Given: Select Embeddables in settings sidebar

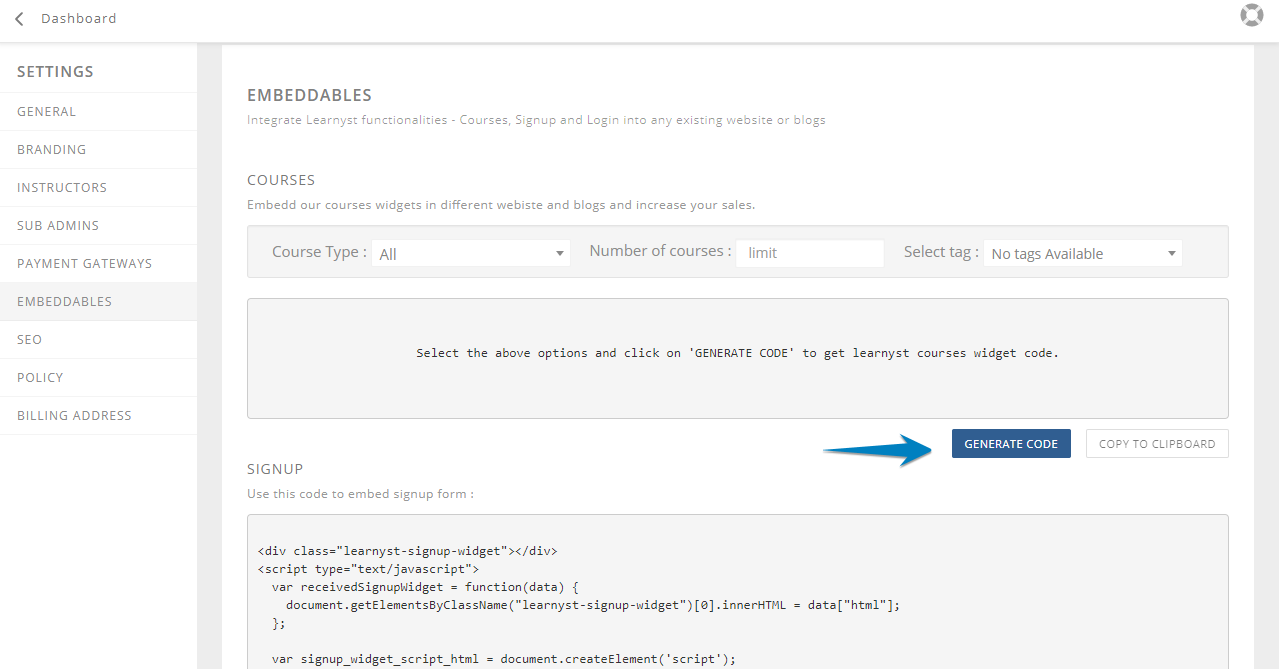Looking at the screenshot, I should [x=98, y=302].
